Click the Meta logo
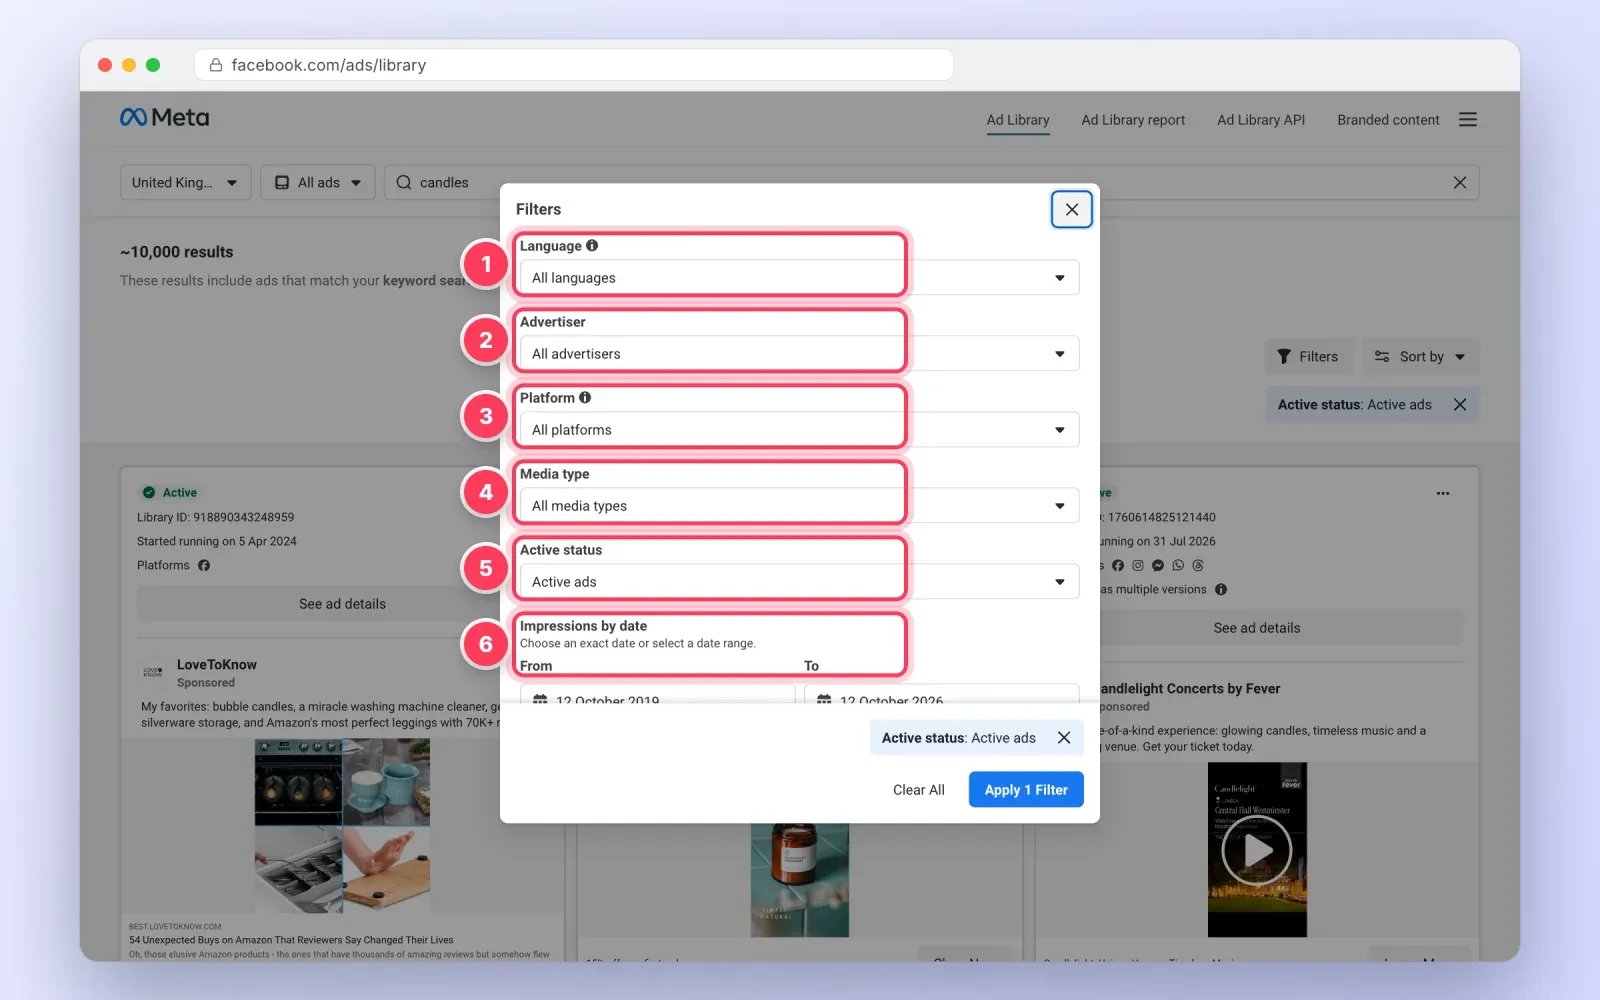The image size is (1600, 1000). (164, 118)
